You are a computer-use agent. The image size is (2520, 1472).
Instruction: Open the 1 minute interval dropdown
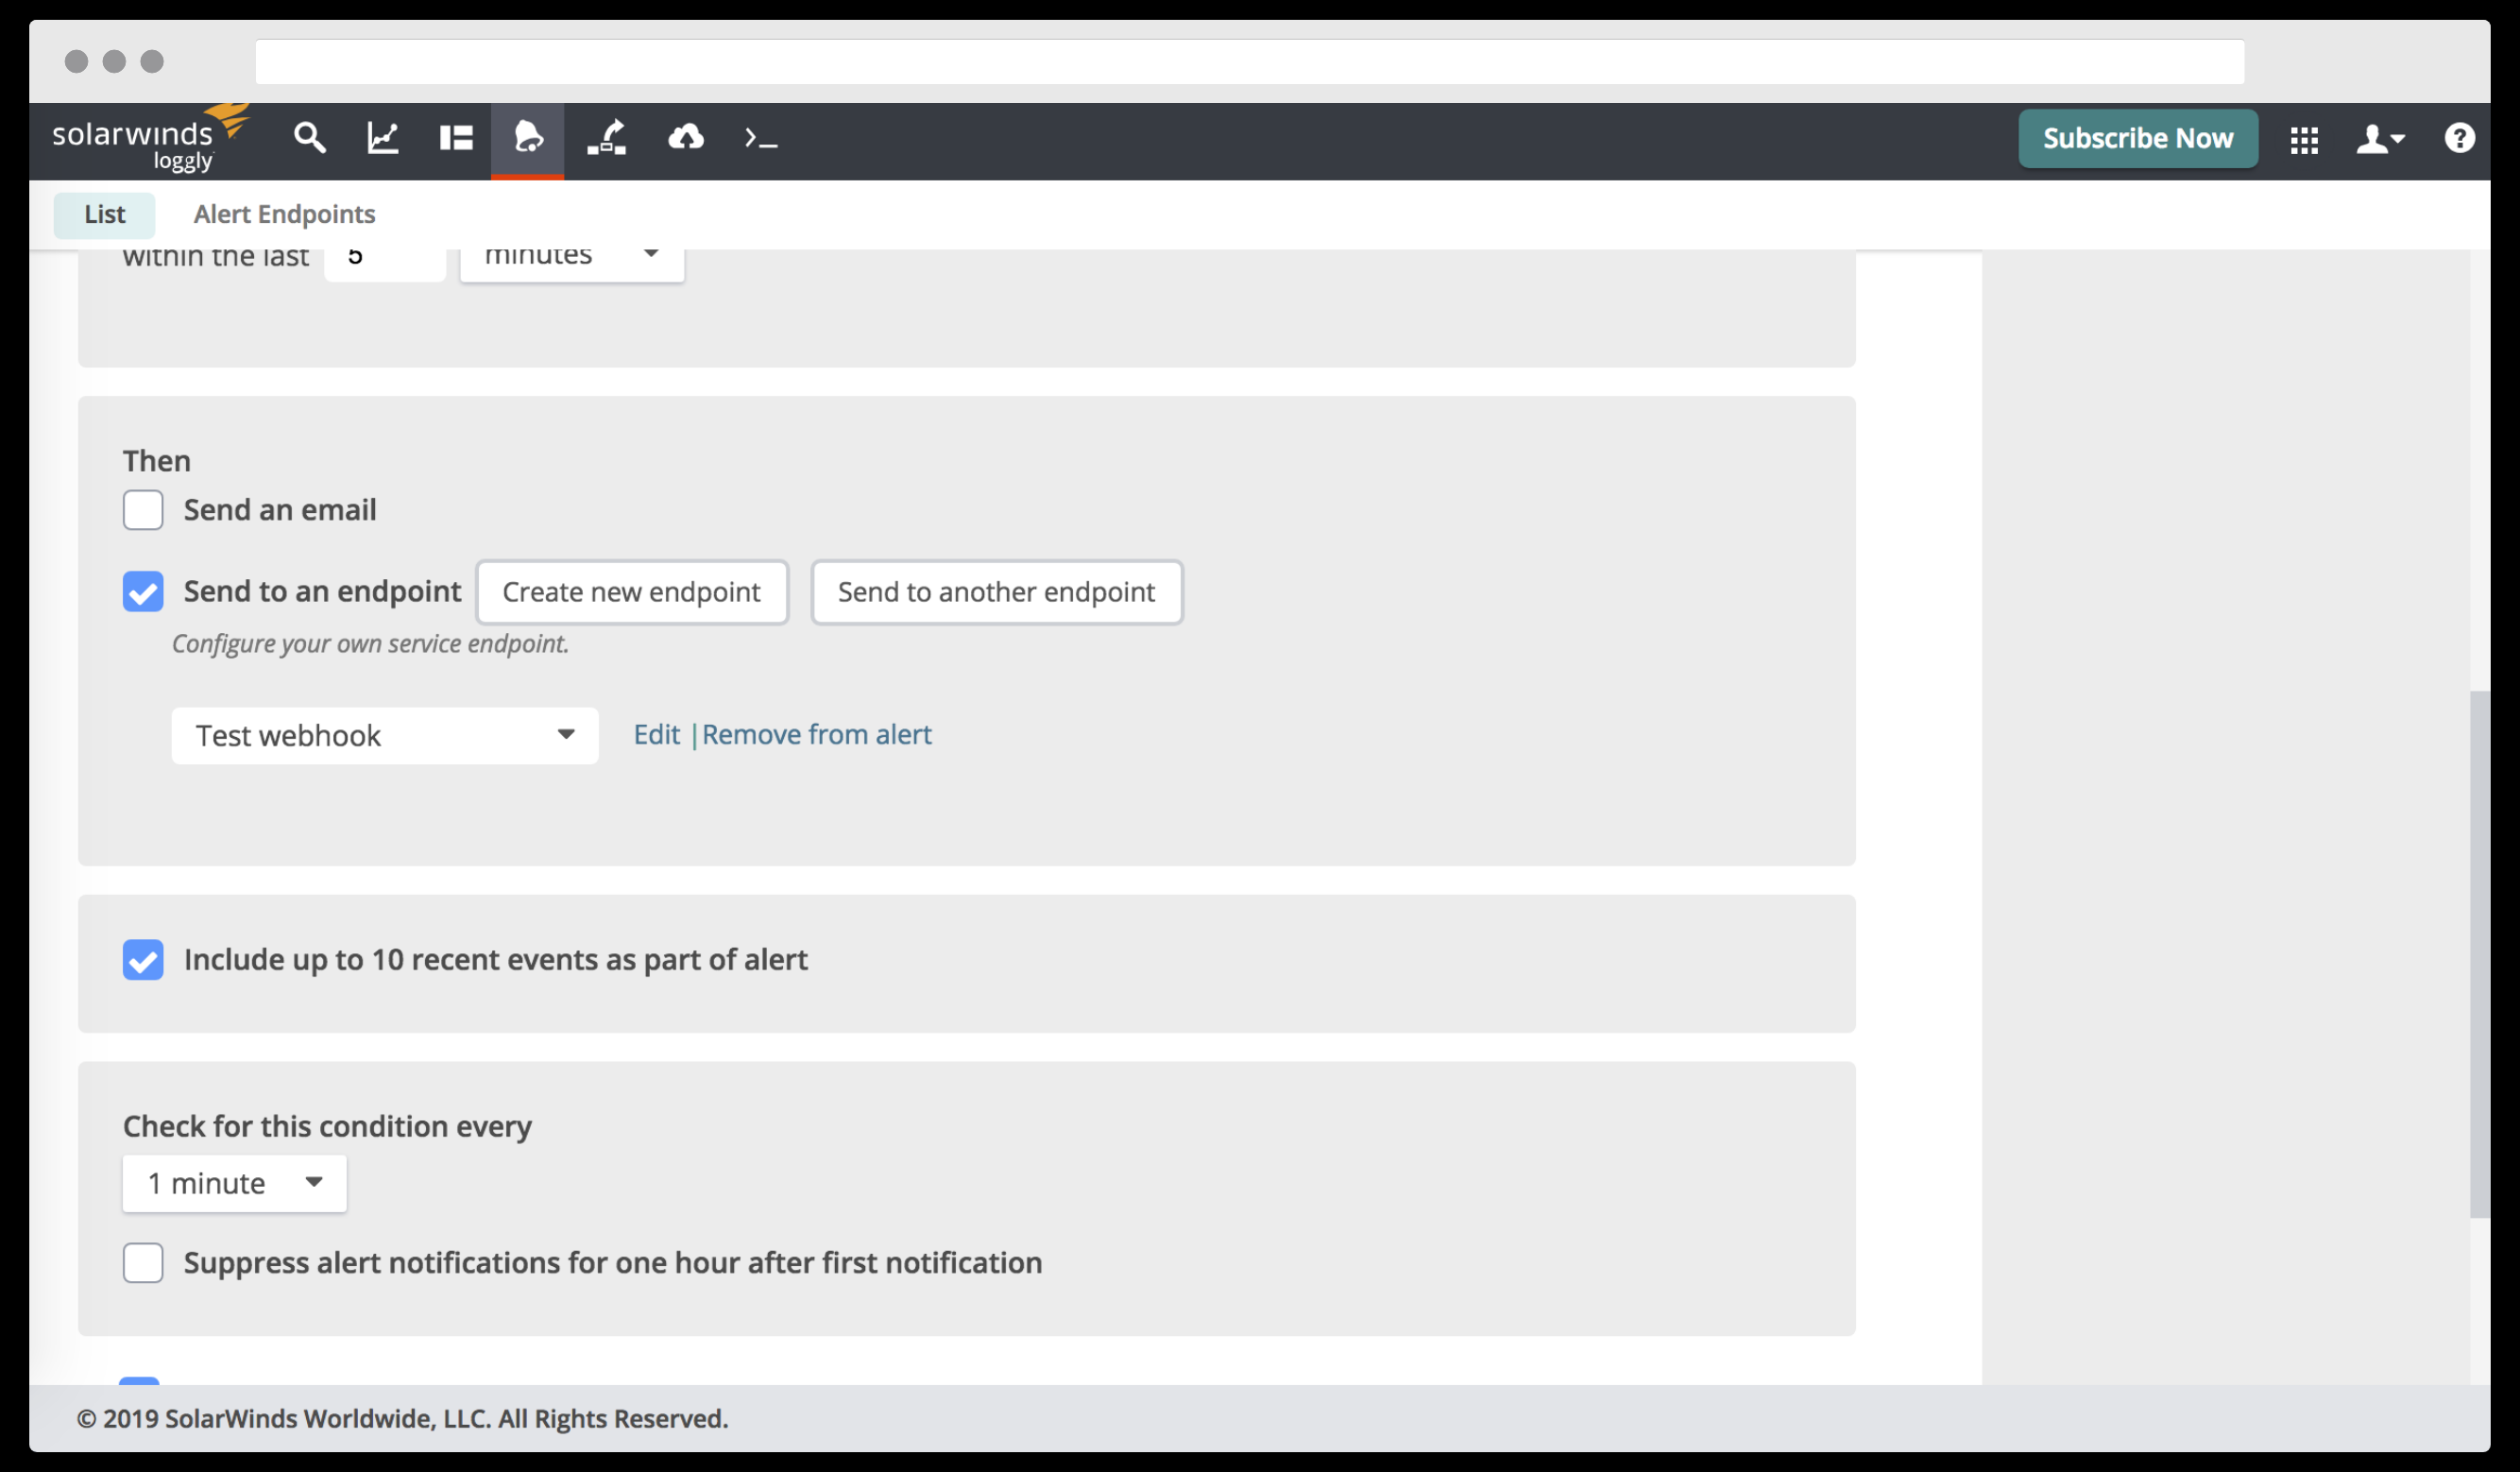pyautogui.click(x=234, y=1183)
